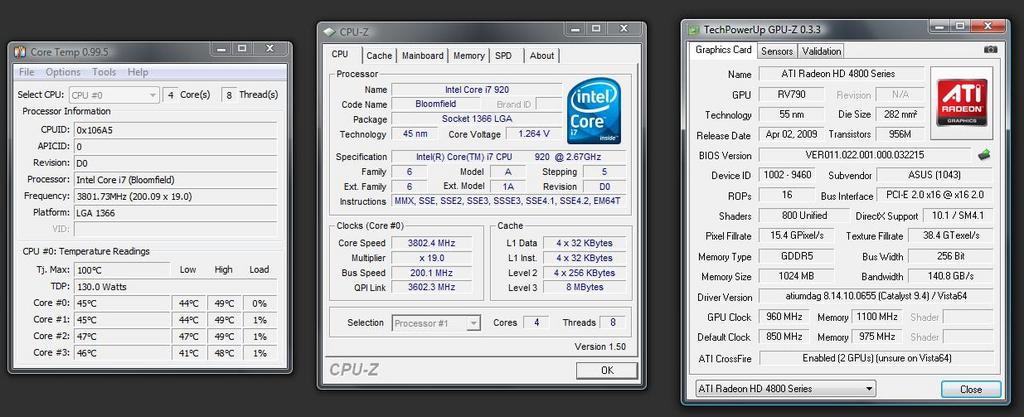This screenshot has height=417, width=1024.
Task: Click the CPUID field showing 0x106A5
Action: coord(175,130)
